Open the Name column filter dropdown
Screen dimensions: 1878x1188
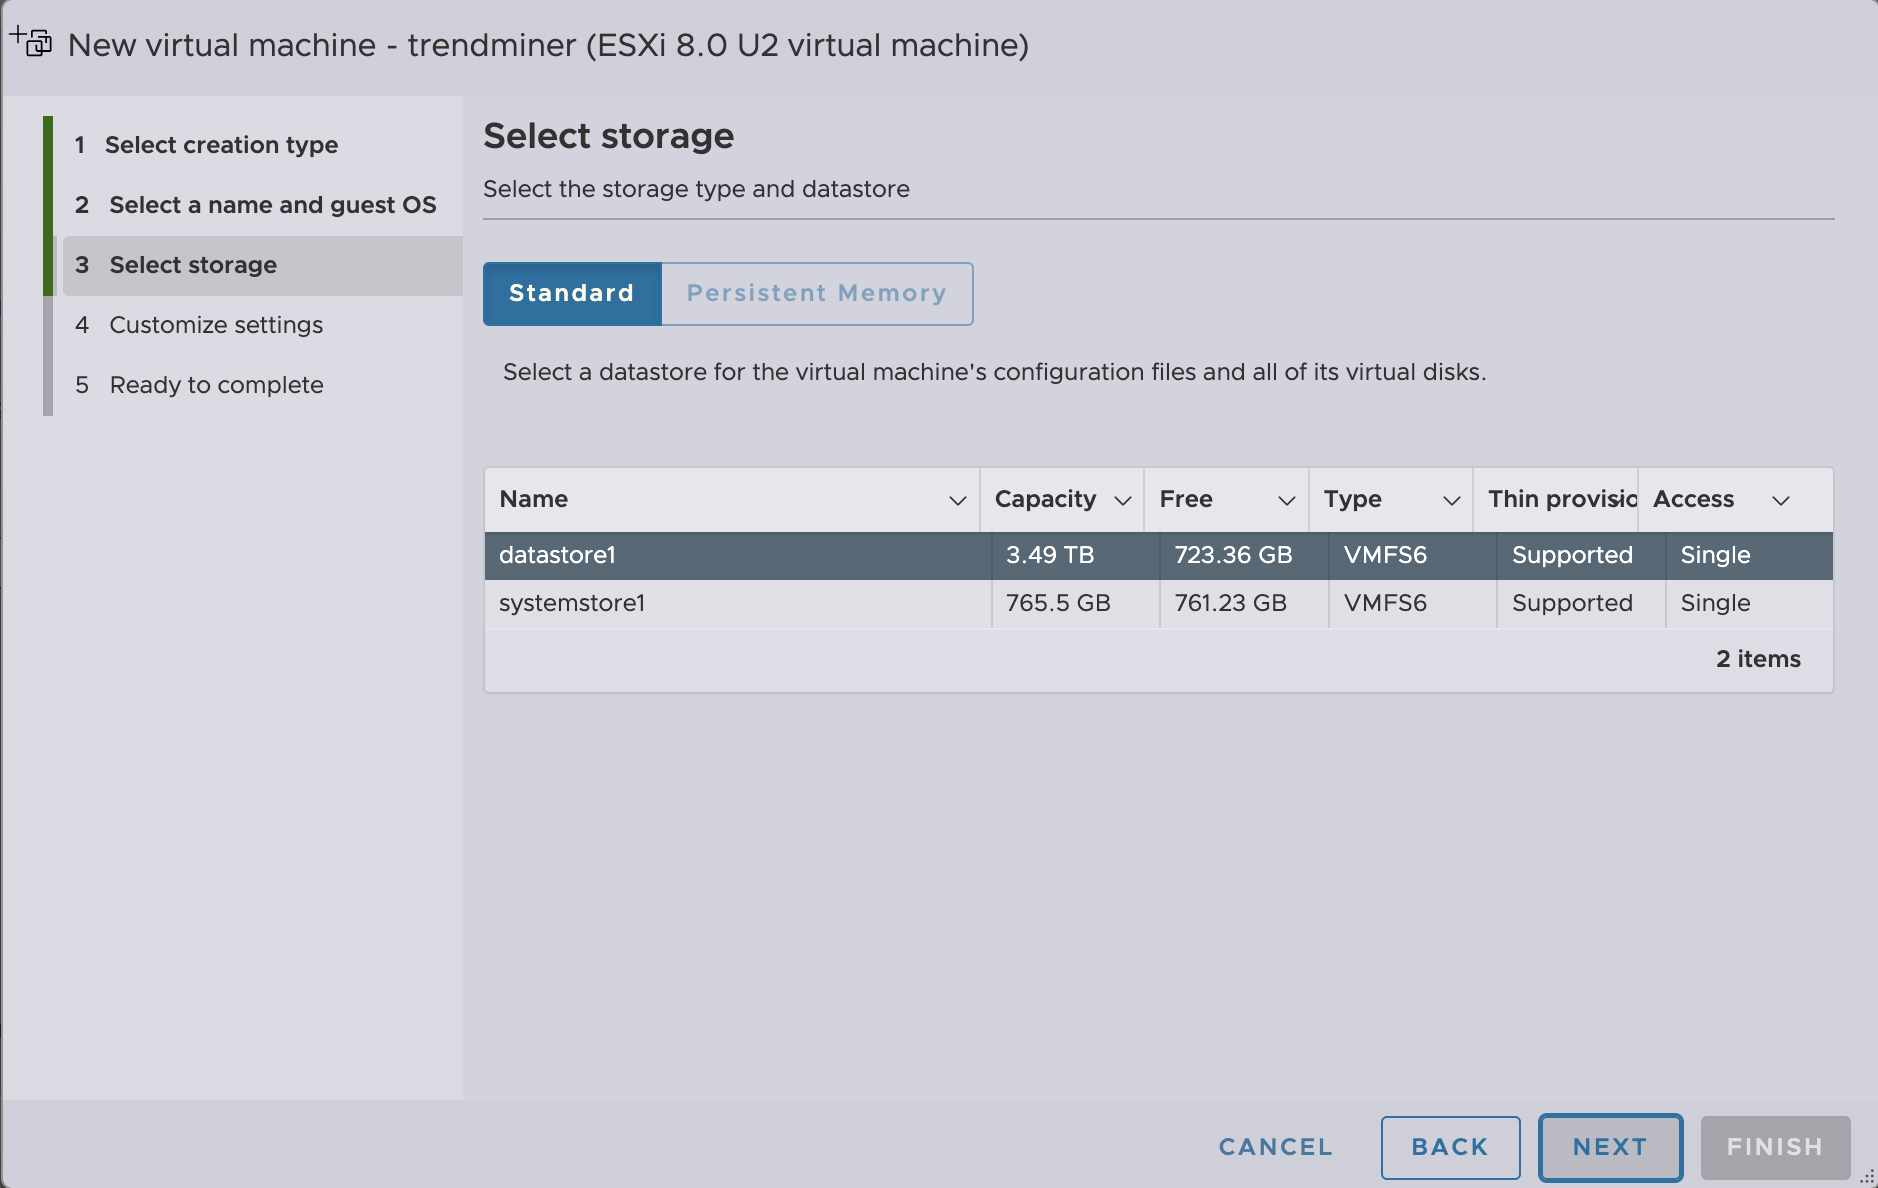[957, 500]
